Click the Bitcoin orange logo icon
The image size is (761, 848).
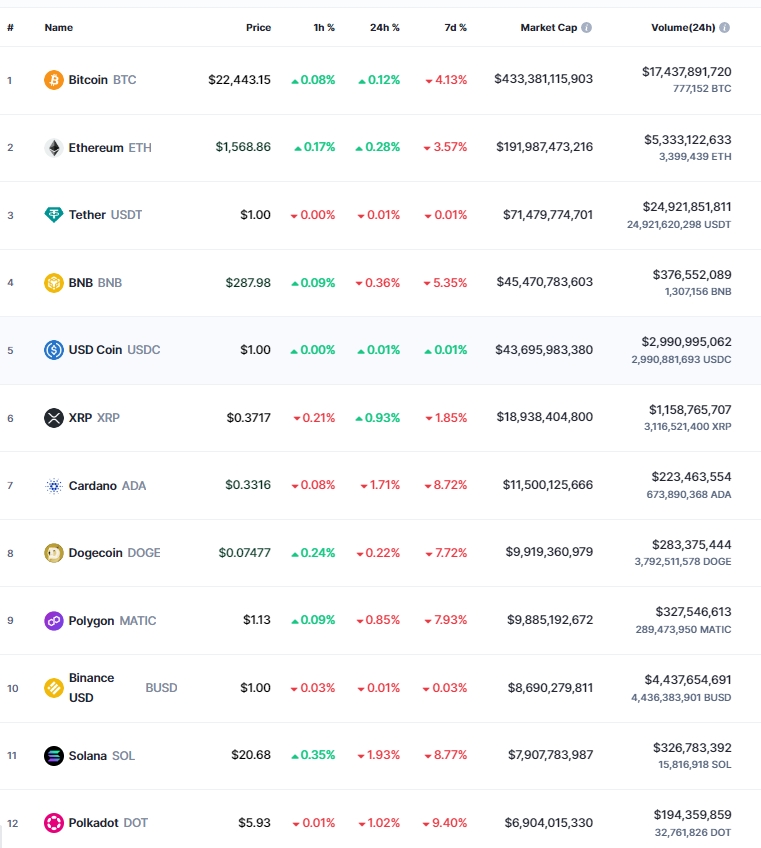(54, 80)
